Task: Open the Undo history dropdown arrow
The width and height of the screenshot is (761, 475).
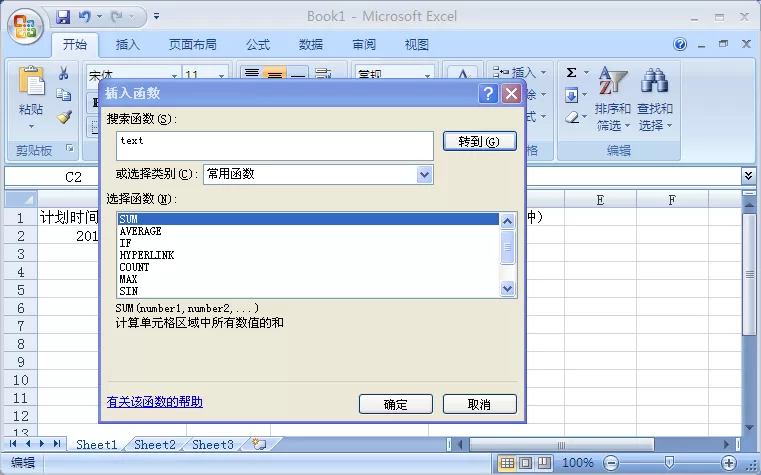Action: coord(99,16)
